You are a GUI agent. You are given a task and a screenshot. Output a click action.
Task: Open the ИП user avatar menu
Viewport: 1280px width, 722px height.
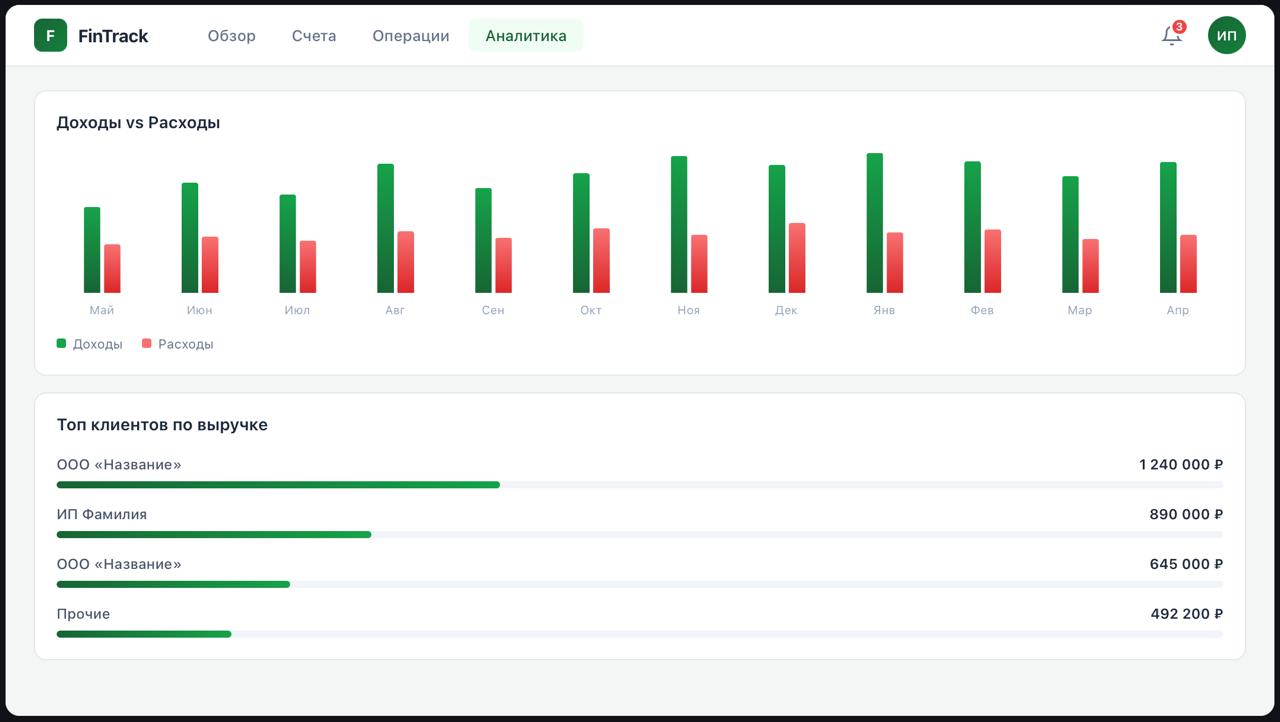pos(1227,36)
